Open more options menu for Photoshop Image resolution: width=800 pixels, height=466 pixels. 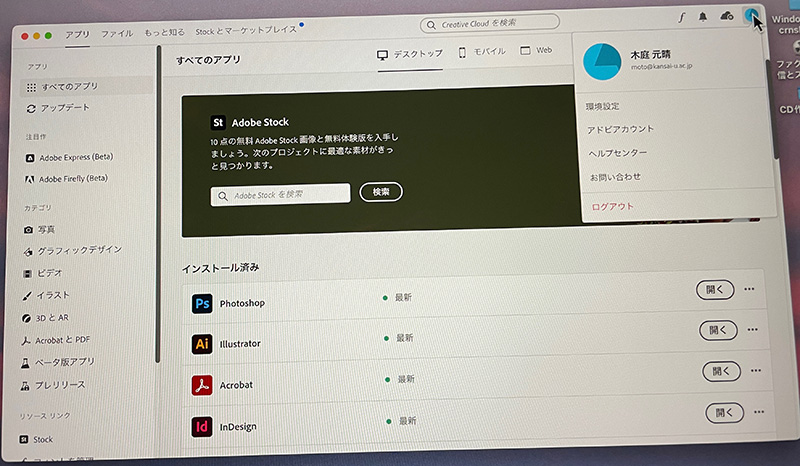[749, 289]
